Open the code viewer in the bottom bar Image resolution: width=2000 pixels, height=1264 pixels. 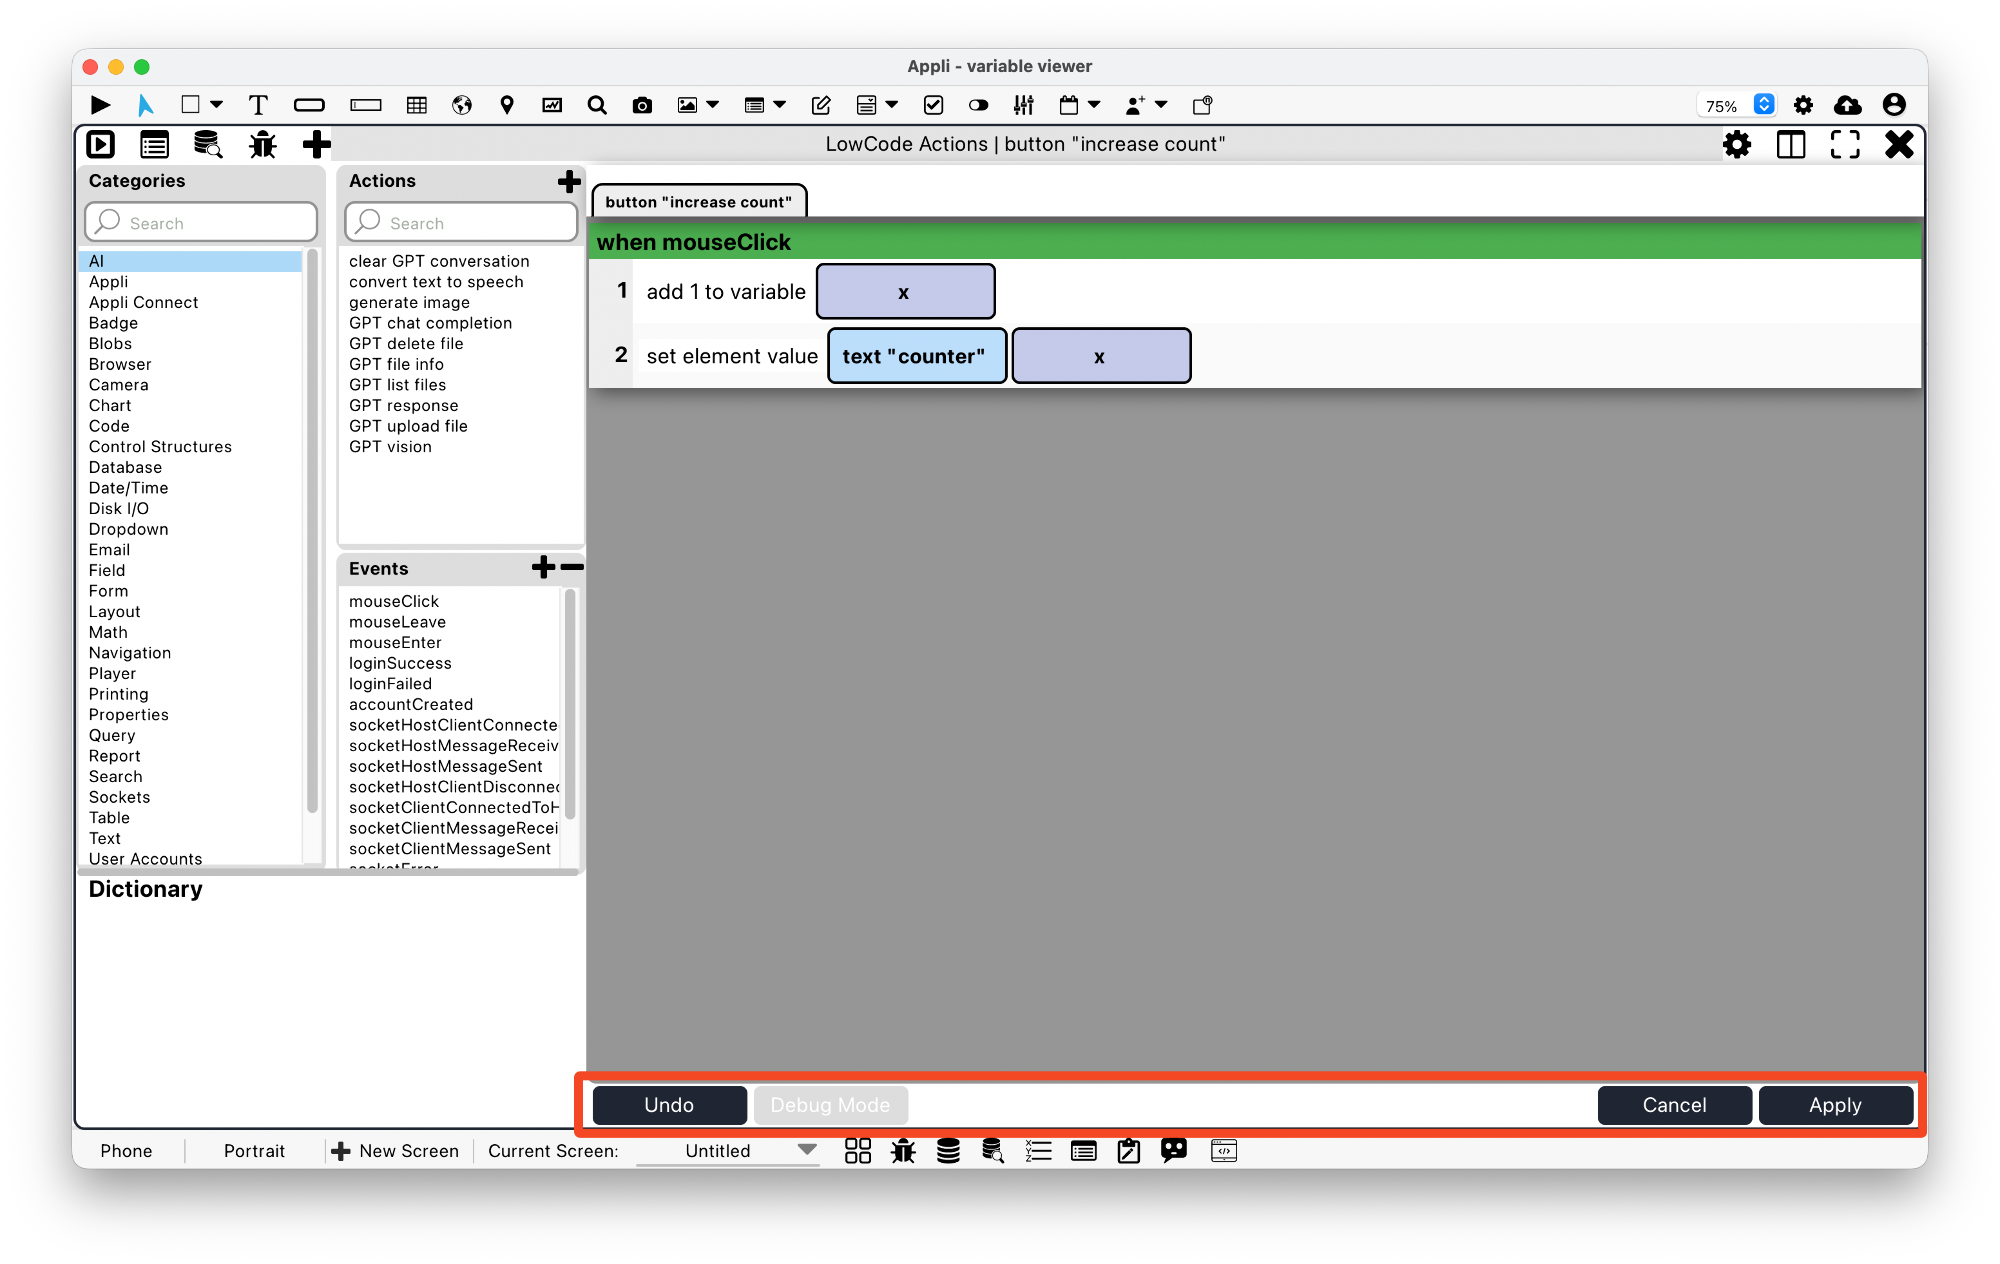point(1223,1151)
